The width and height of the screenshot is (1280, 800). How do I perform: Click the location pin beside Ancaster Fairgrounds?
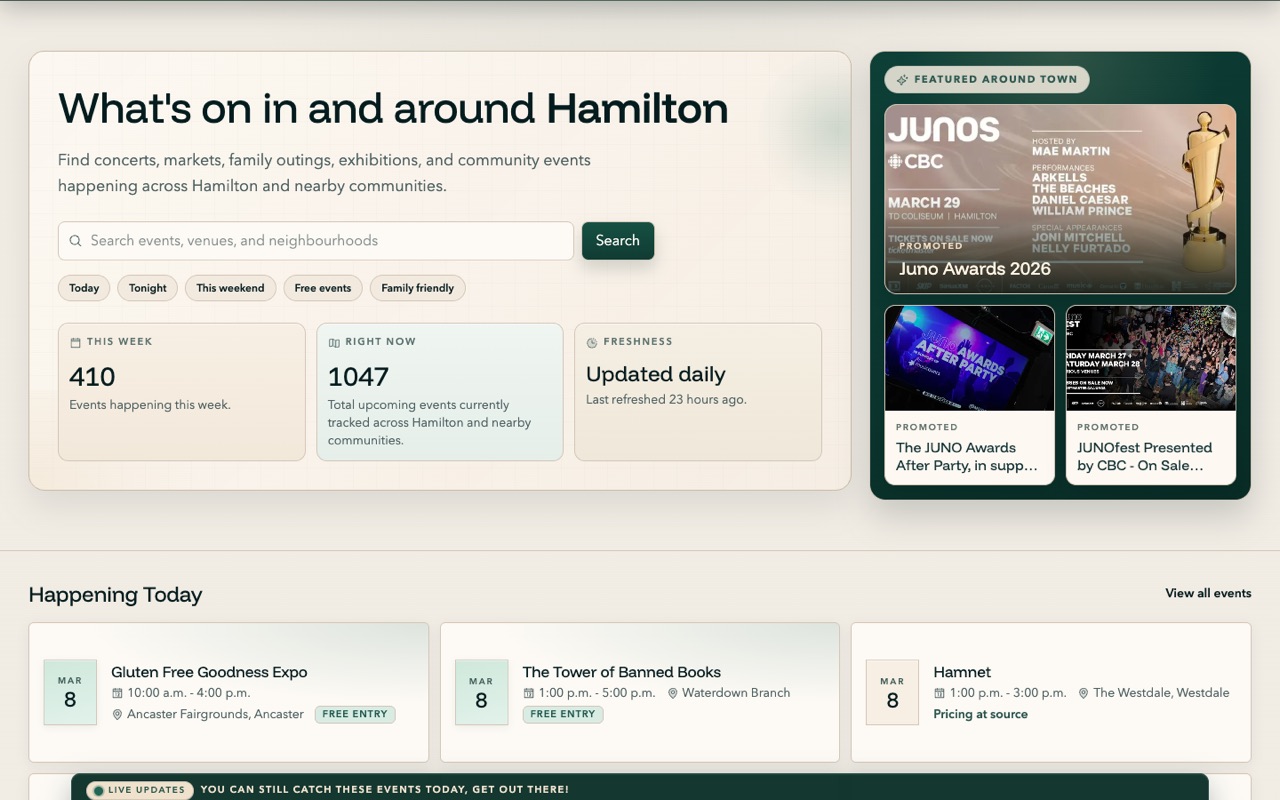118,714
